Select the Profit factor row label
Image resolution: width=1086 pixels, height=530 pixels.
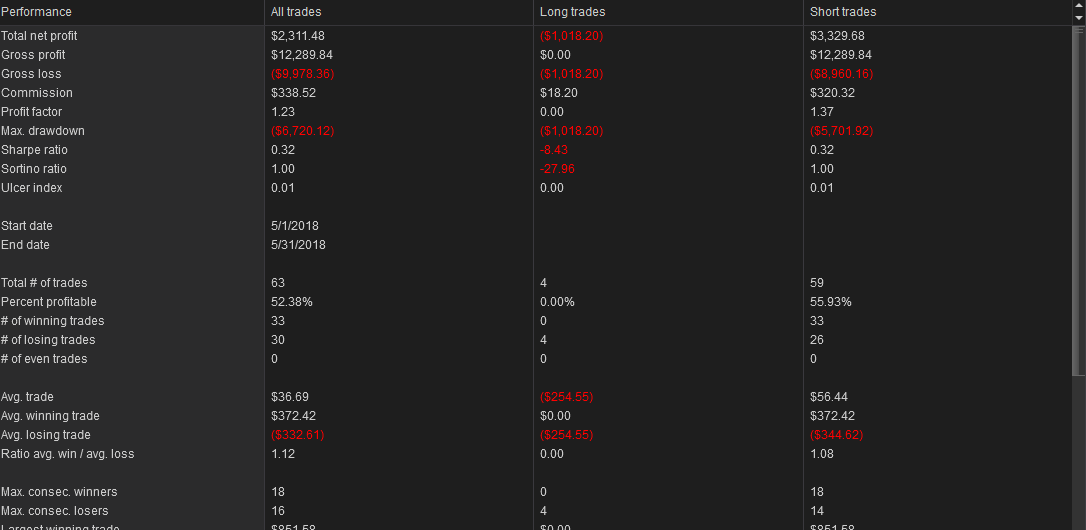click(33, 112)
